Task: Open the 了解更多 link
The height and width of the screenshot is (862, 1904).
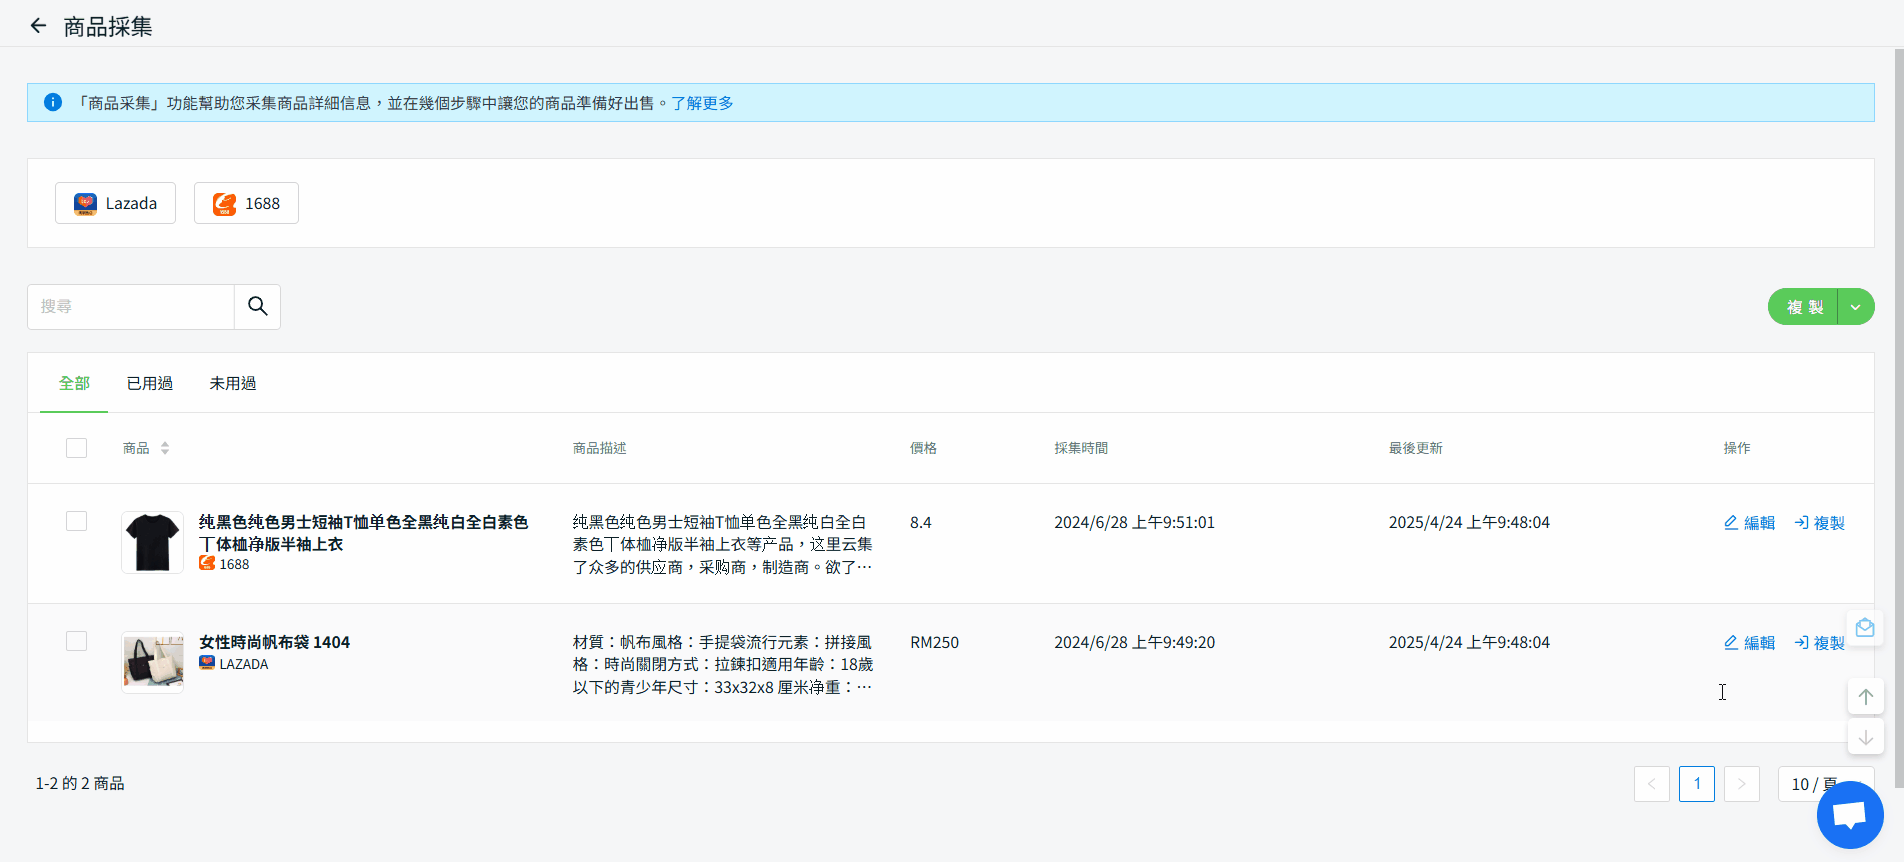Action: coord(702,103)
